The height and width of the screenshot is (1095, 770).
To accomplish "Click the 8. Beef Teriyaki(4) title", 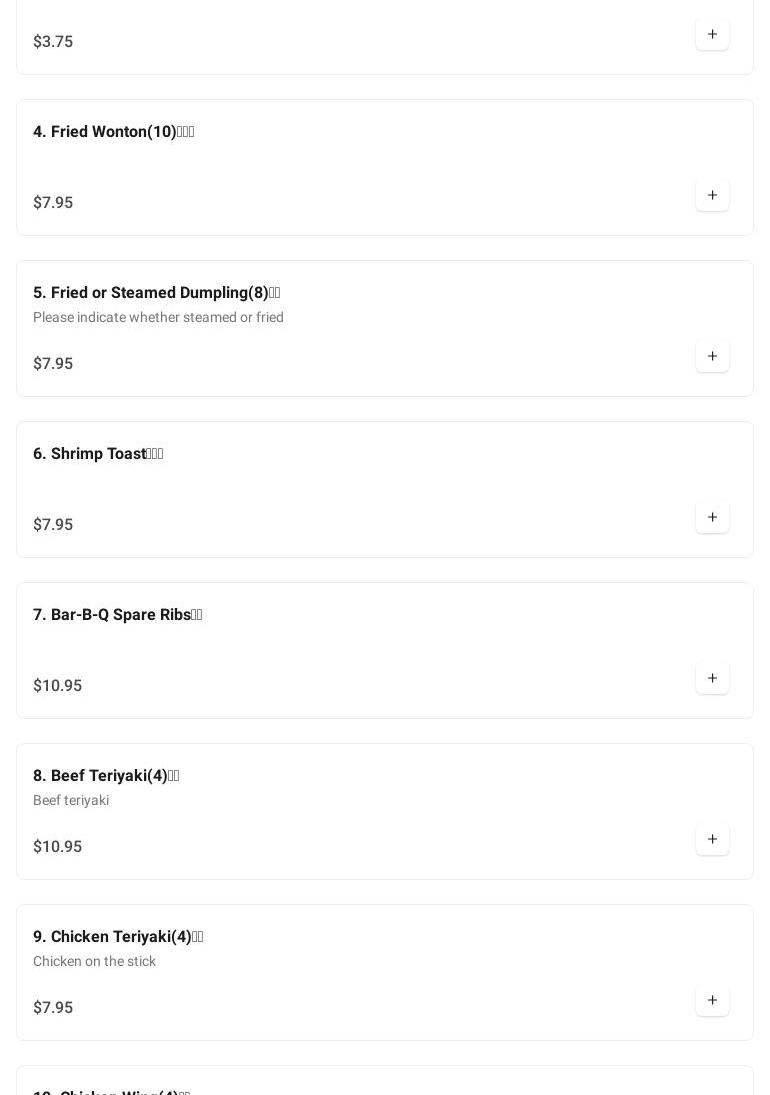I will [x=106, y=776].
